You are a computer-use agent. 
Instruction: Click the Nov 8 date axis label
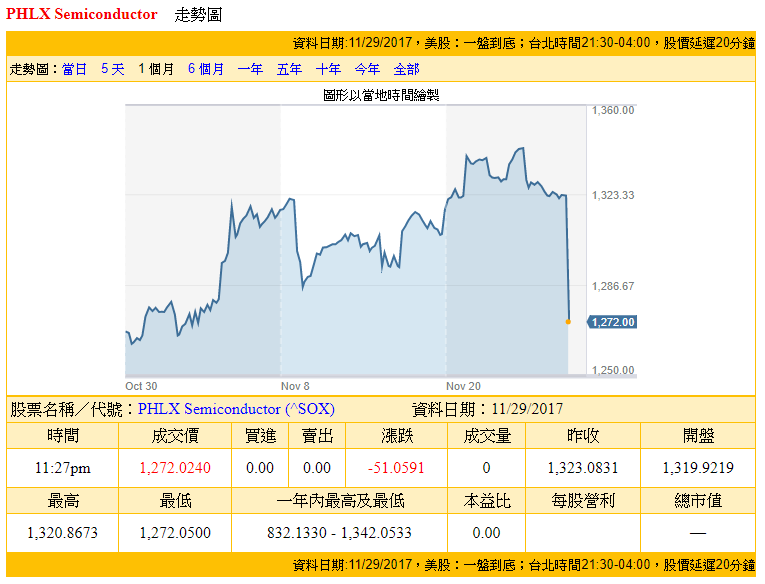coord(295,386)
